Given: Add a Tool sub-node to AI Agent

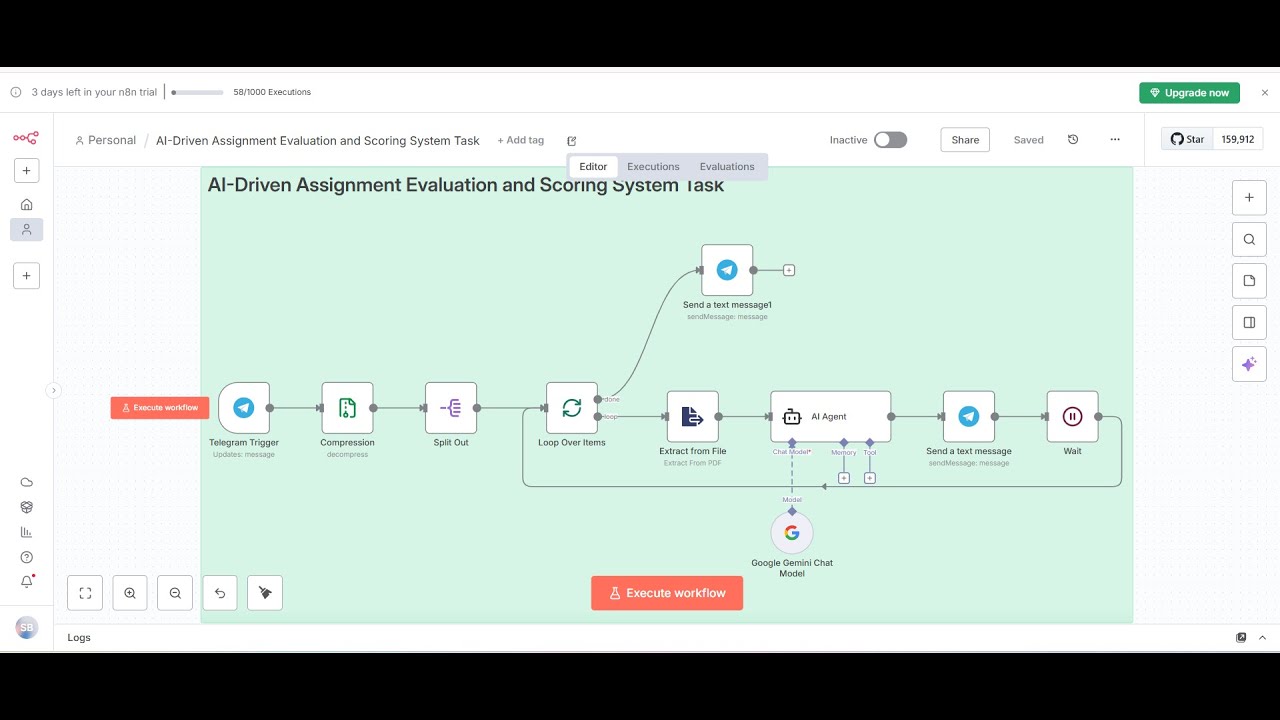Looking at the screenshot, I should (870, 478).
